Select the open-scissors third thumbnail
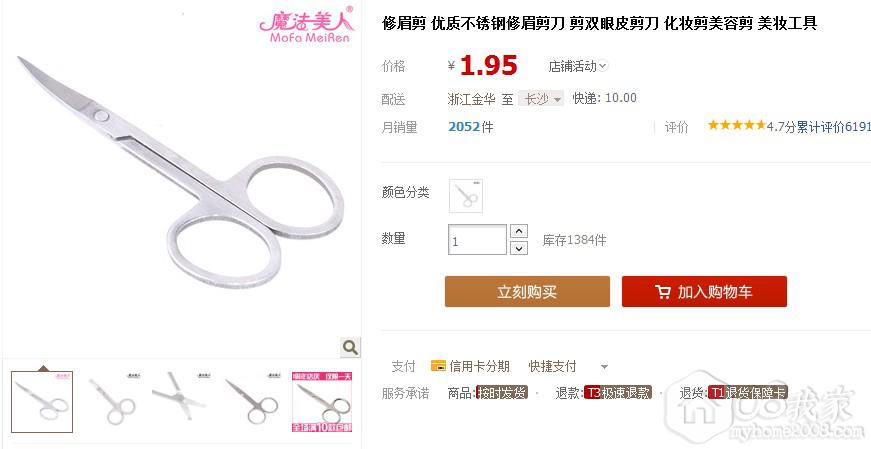The image size is (871, 449). pos(178,402)
